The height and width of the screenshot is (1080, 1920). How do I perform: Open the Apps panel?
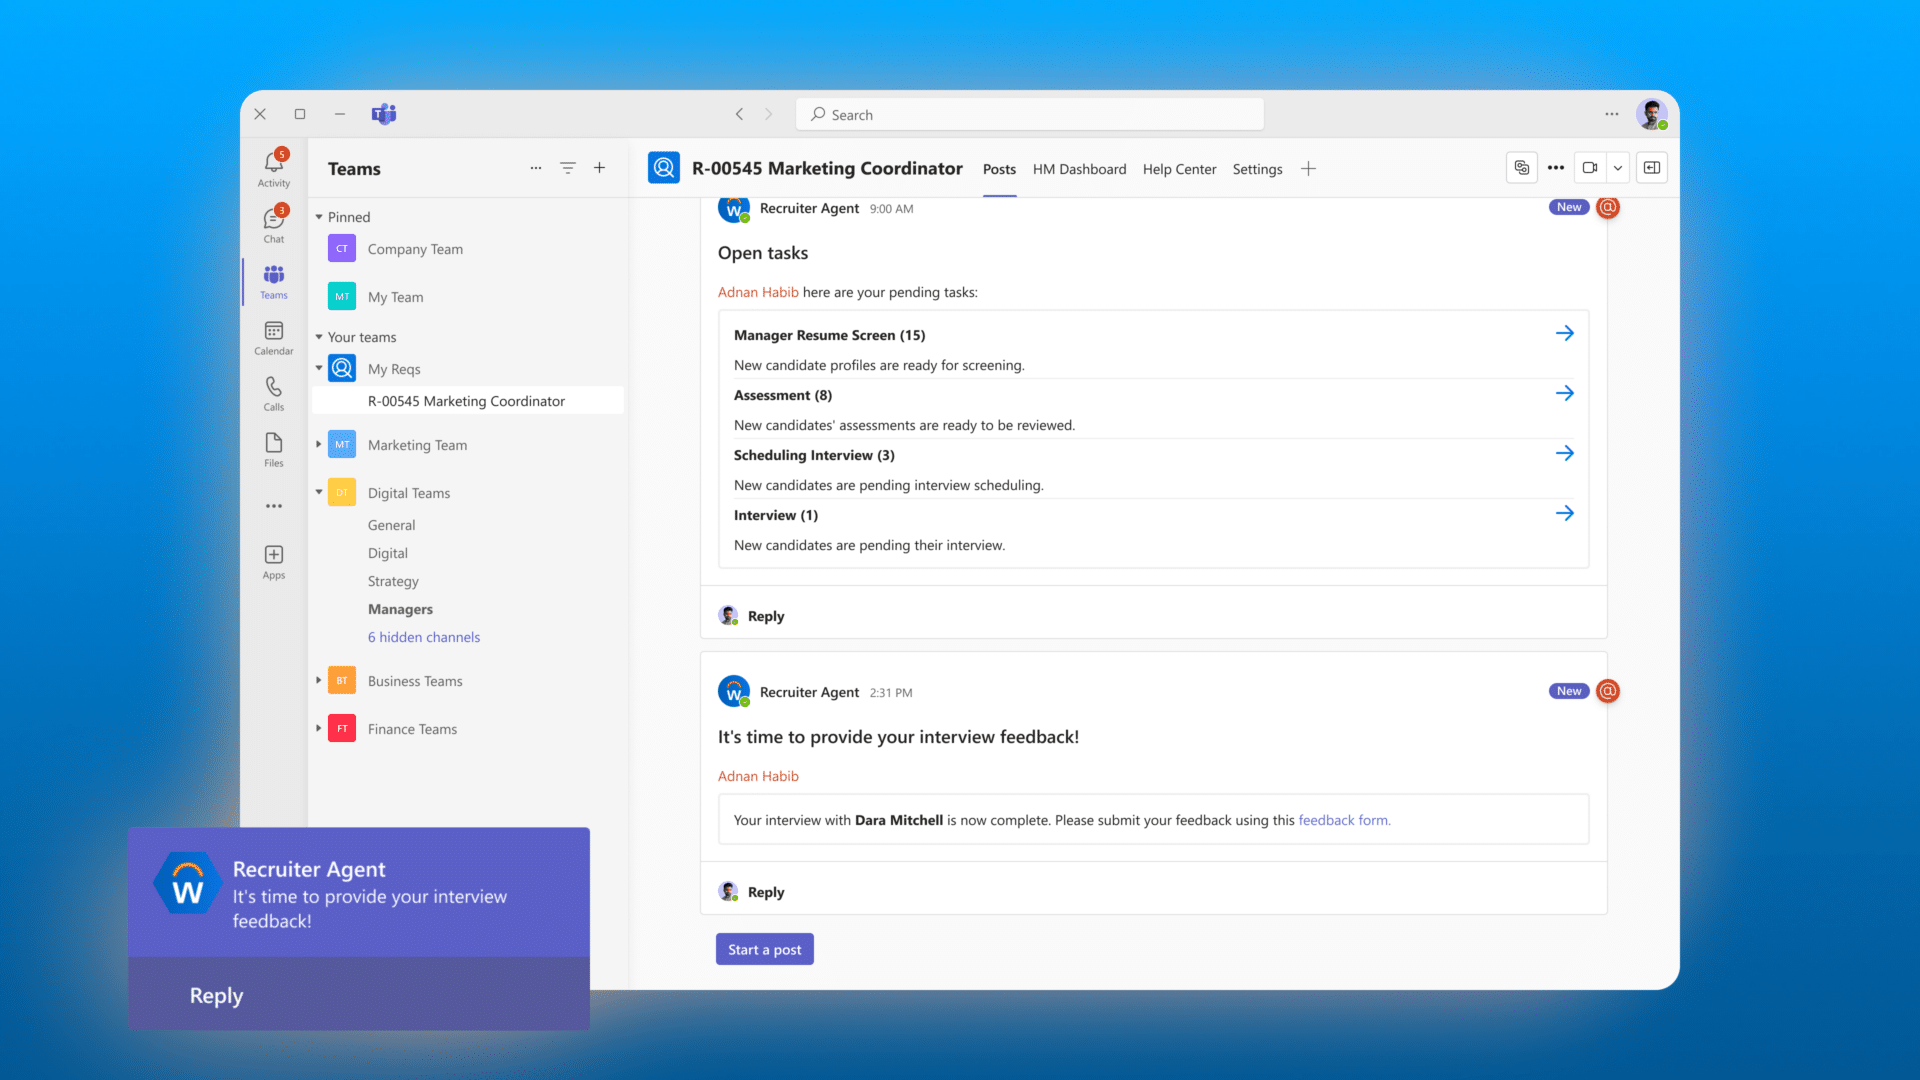point(273,560)
